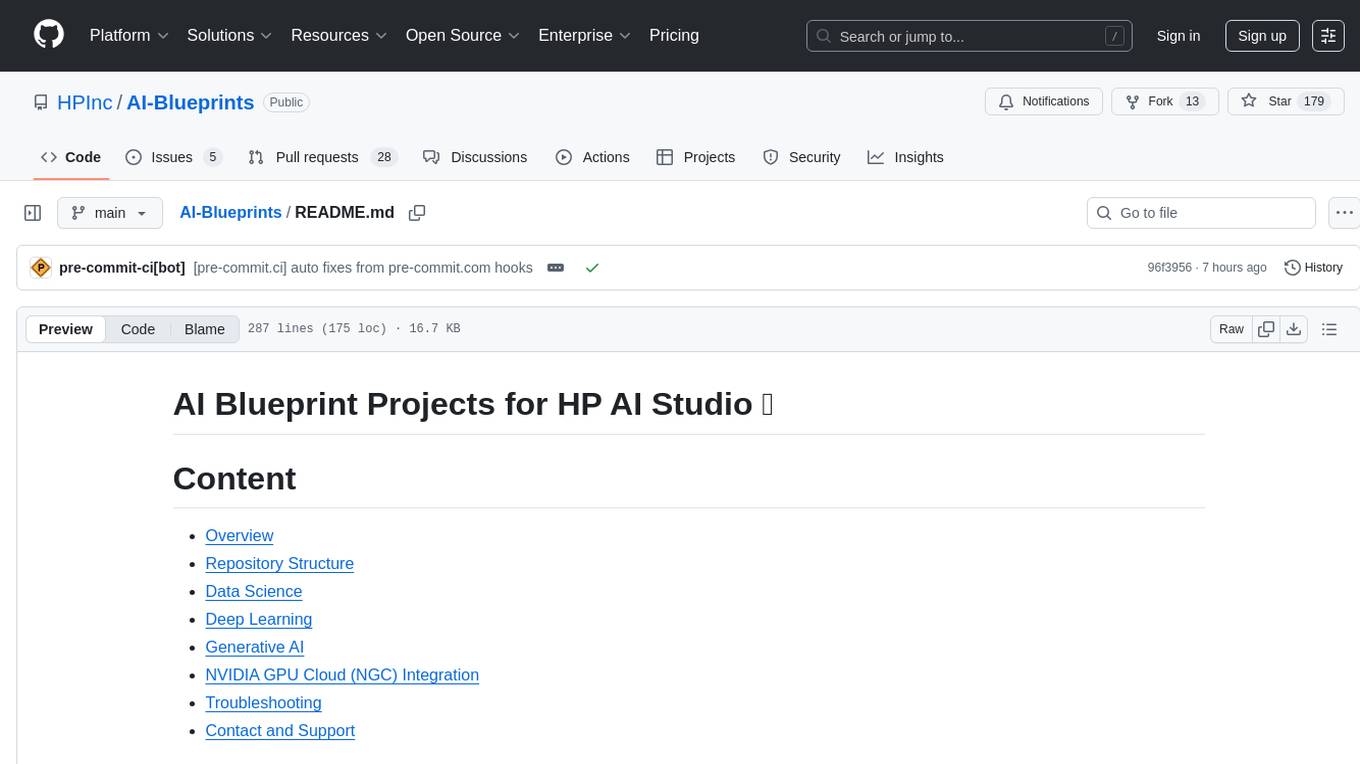
Task: Select the Preview view
Action: click(66, 329)
